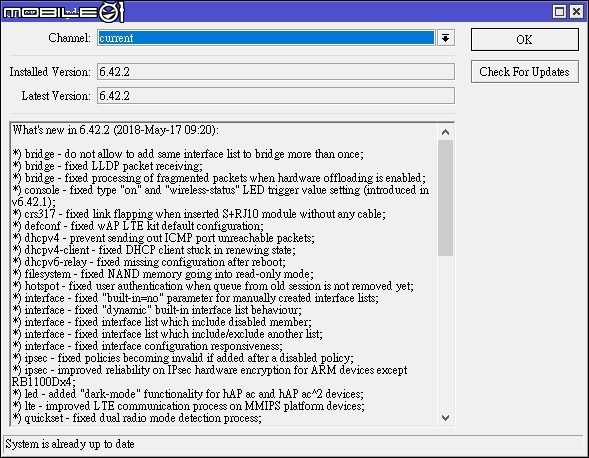Screen dimensions: 589x458
Task: Click 'ipsec - fixed policies becoming invalid' line
Action: 183,358
